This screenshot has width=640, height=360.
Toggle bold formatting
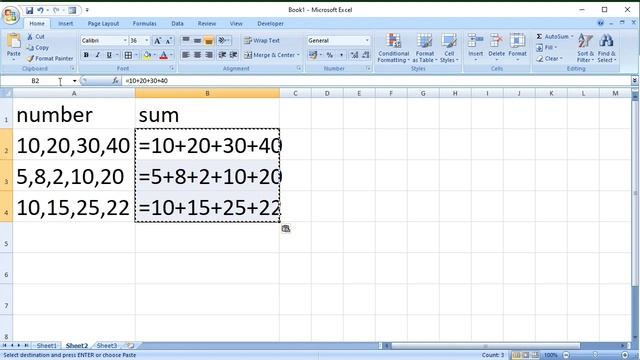(x=86, y=55)
